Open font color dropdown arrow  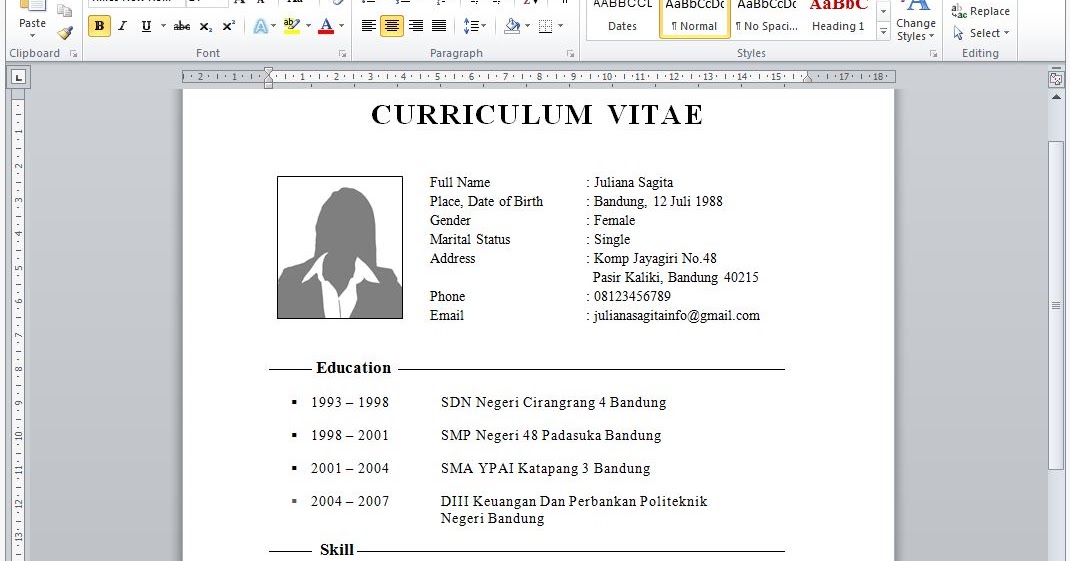(342, 26)
